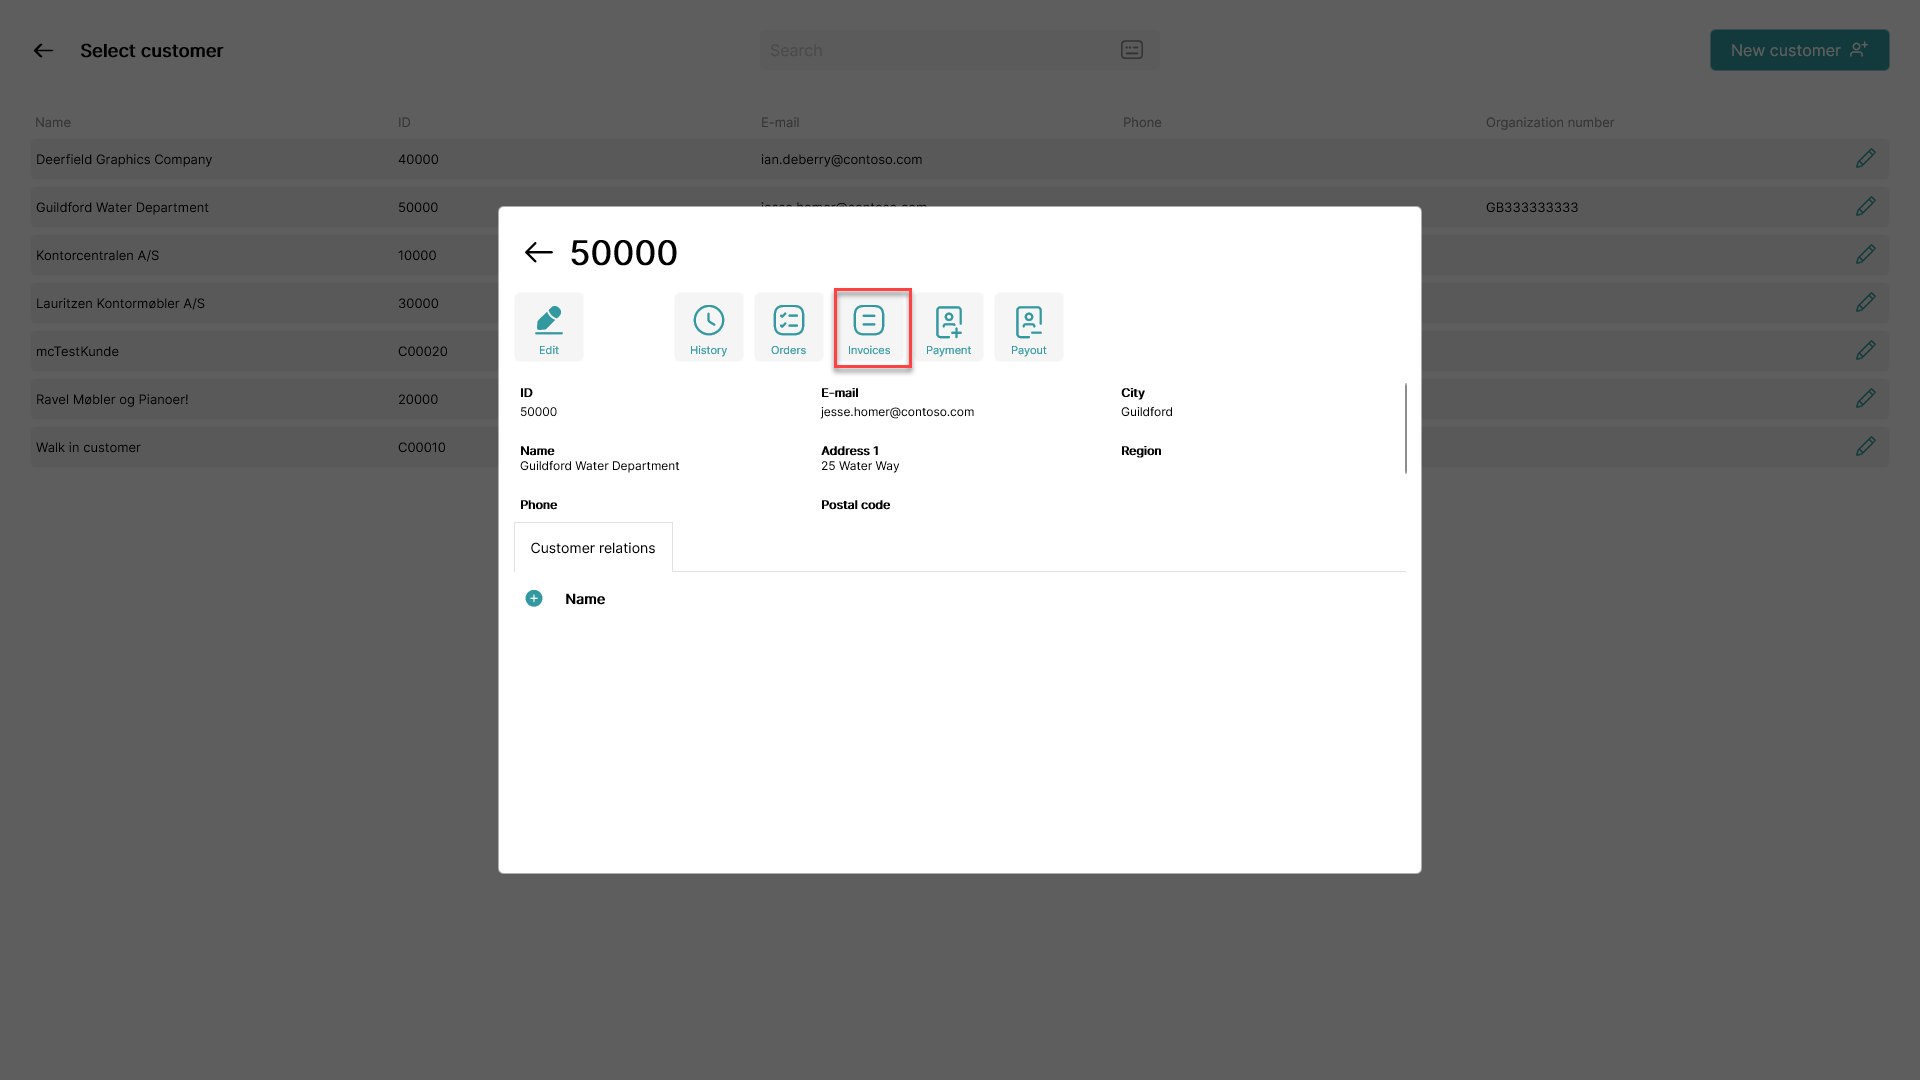Select Ravel Møbler og Pianoer! customer name
This screenshot has height=1080, width=1920.
[x=112, y=399]
